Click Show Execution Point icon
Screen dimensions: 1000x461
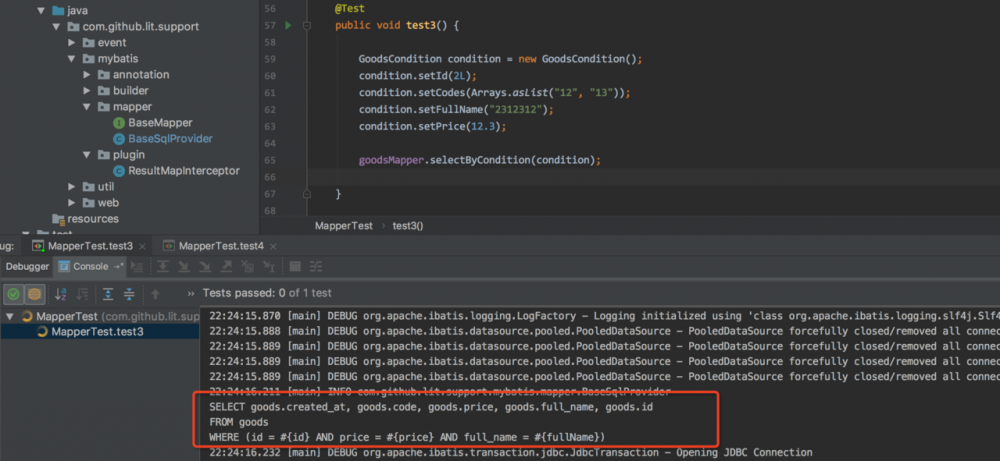click(137, 267)
